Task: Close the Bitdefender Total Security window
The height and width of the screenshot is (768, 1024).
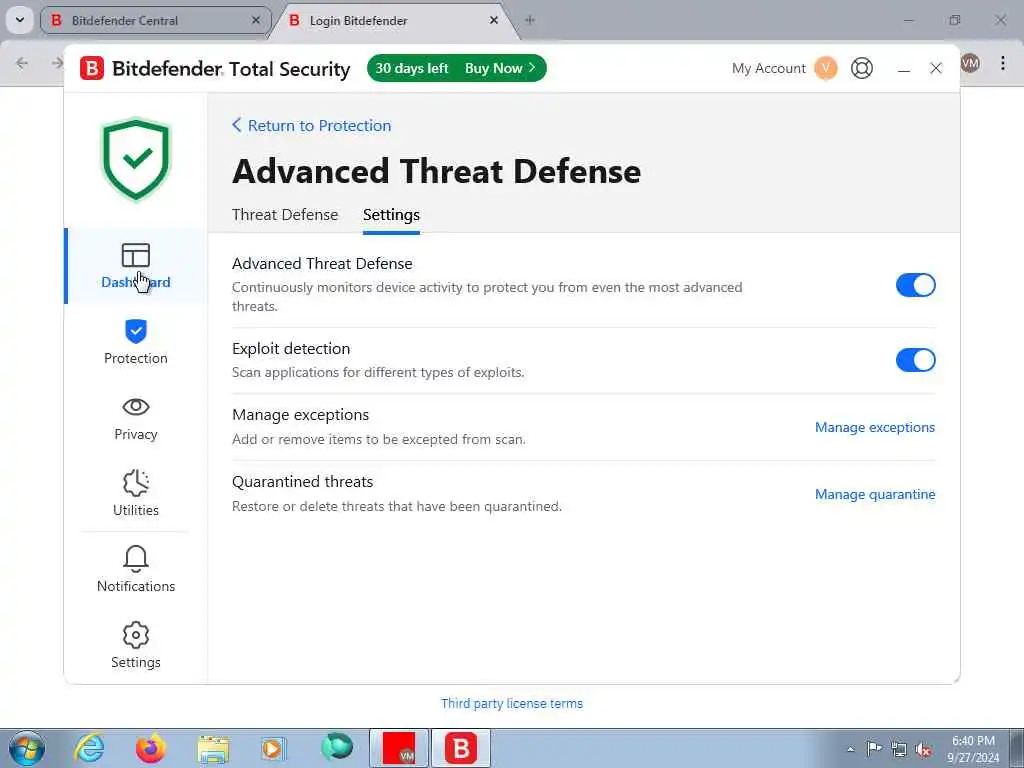Action: tap(936, 68)
